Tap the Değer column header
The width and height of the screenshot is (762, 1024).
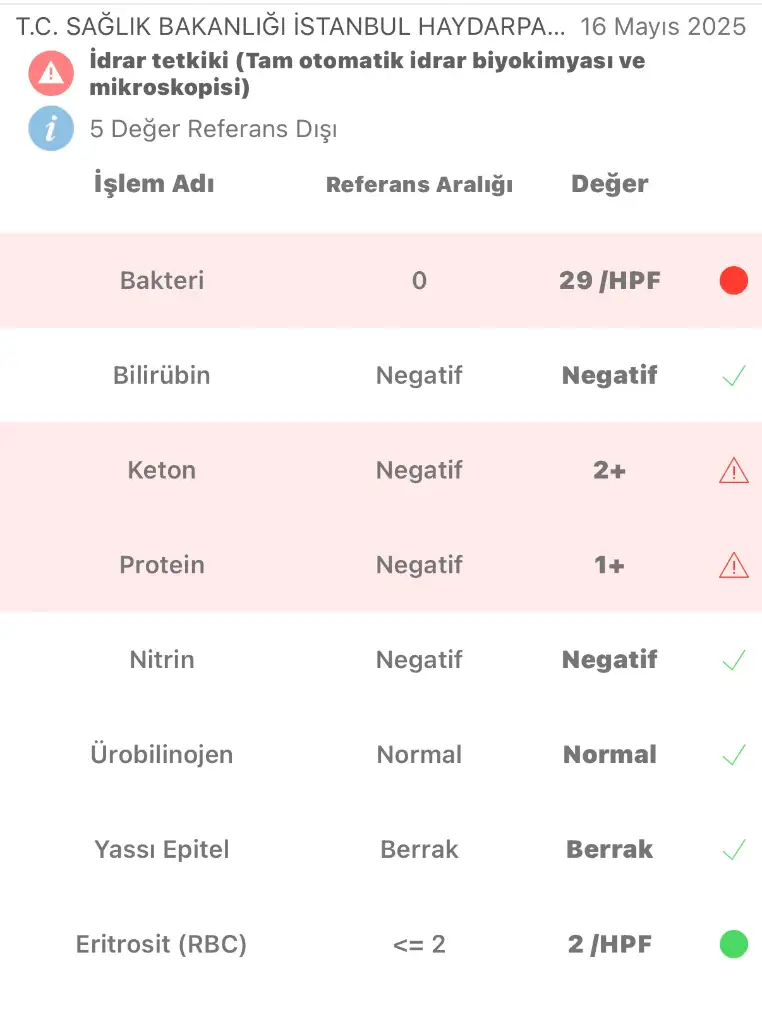tap(610, 184)
